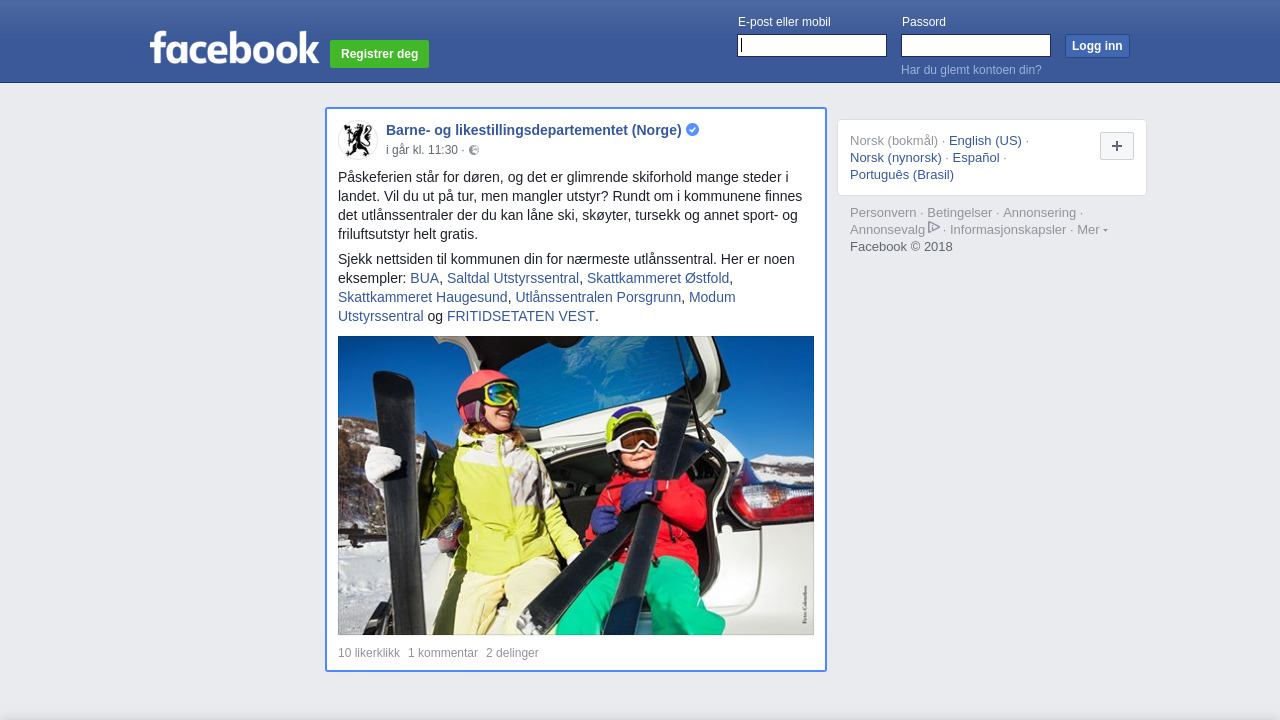Click the AdChoices triangle icon

[934, 228]
